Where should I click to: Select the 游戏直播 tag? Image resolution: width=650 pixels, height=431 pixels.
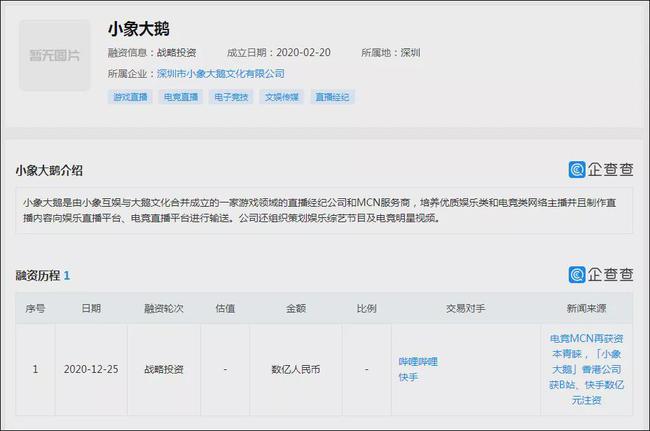[130, 97]
